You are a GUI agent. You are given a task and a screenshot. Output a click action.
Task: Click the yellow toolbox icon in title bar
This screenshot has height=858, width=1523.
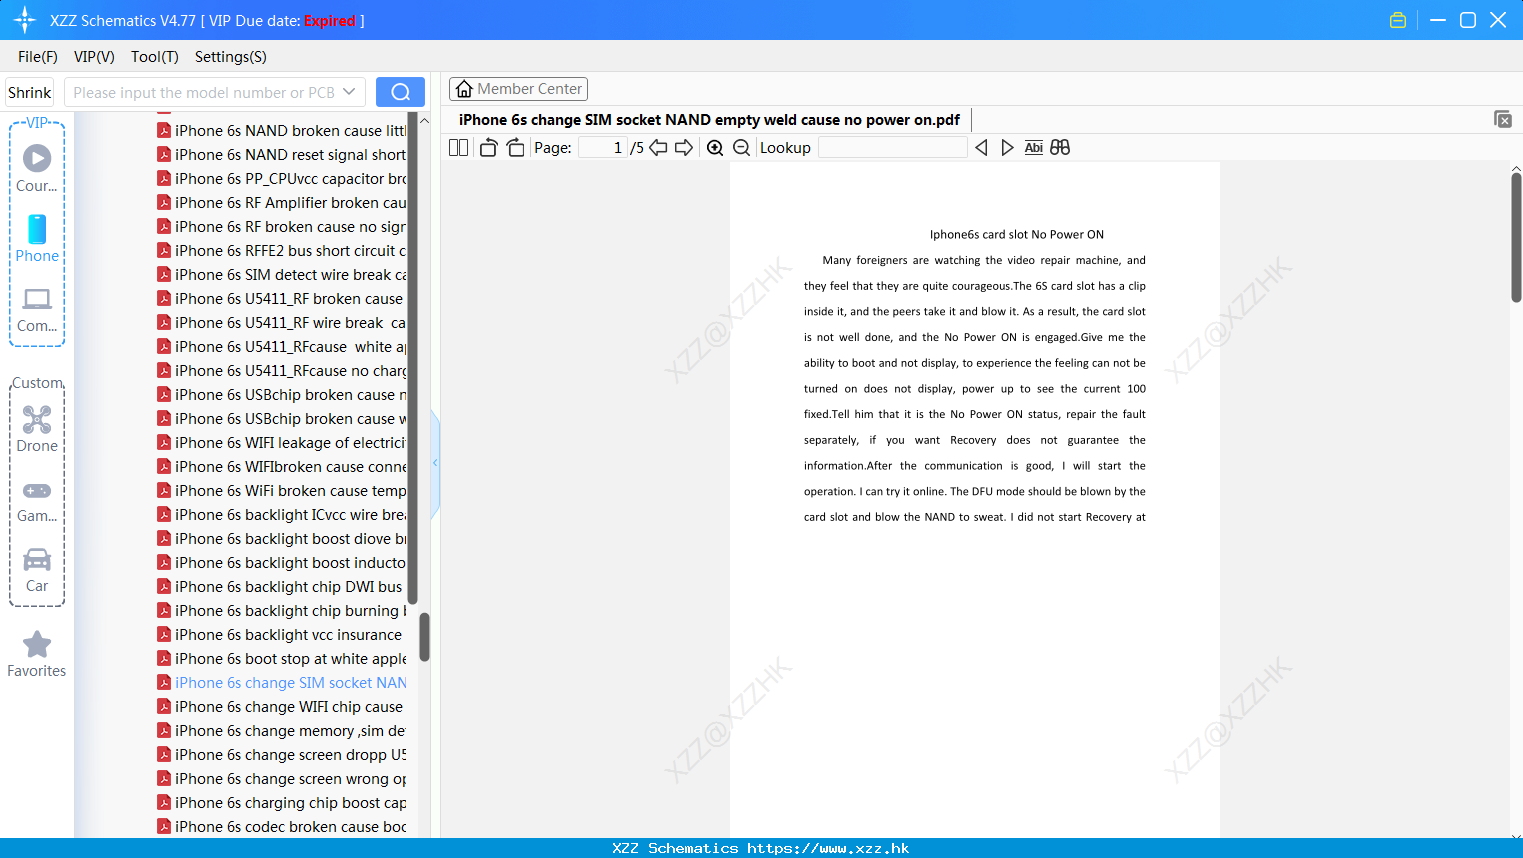click(x=1398, y=20)
